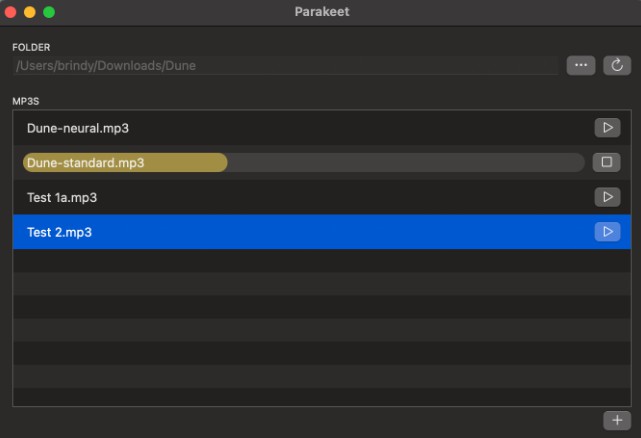Select the Dune-neural.mp3 row

coord(300,128)
